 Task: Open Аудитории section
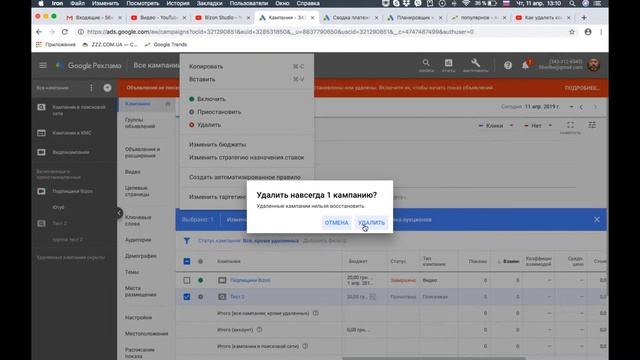click(x=138, y=240)
